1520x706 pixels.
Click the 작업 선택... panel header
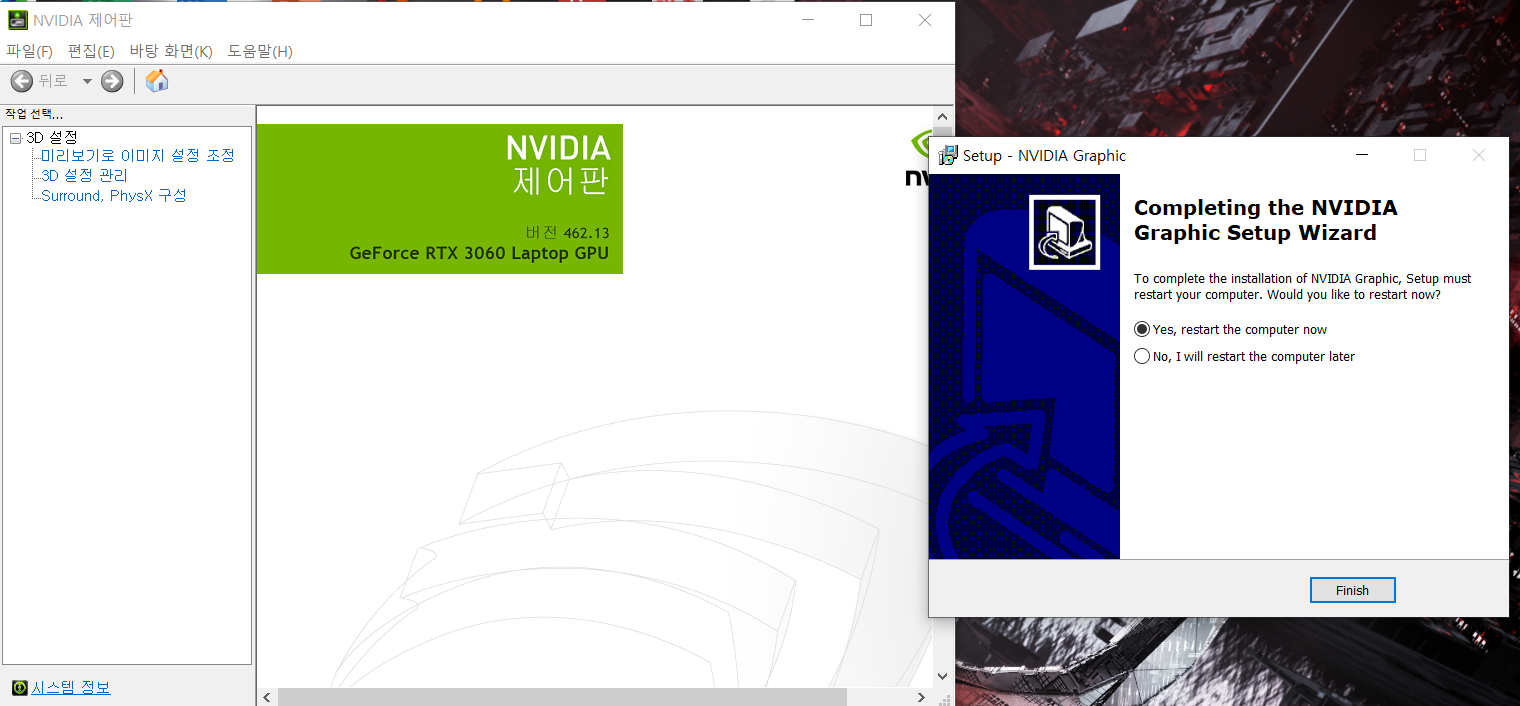click(x=34, y=114)
